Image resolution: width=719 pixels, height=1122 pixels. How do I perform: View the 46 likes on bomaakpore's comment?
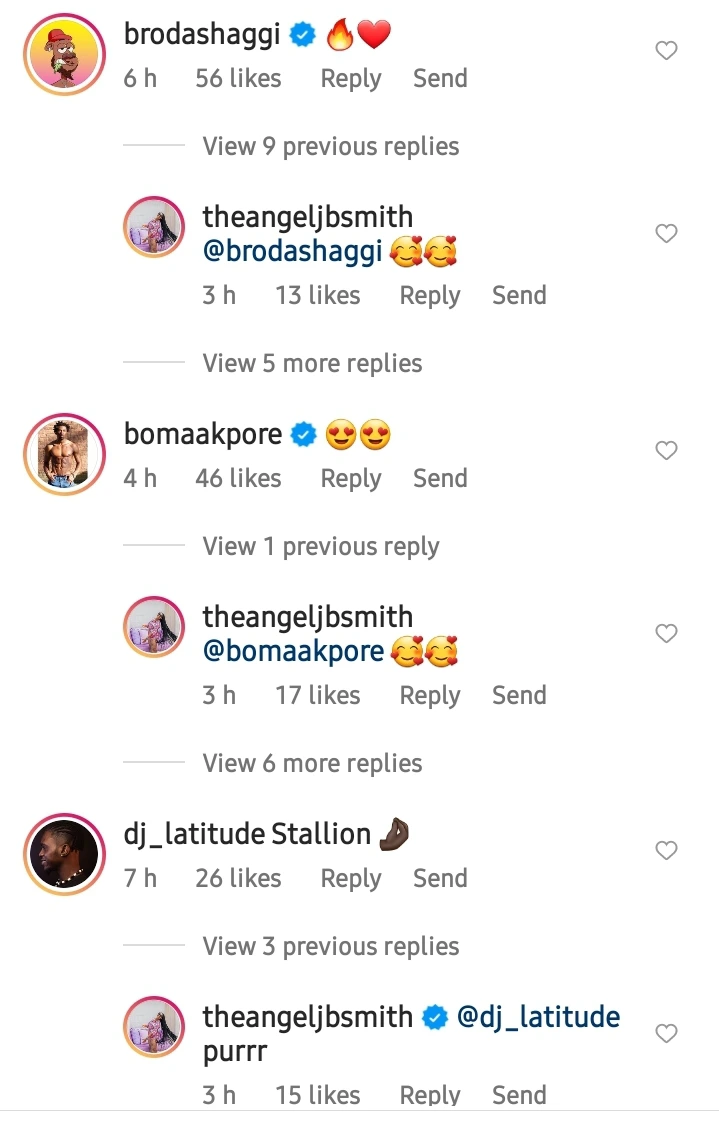coord(238,478)
